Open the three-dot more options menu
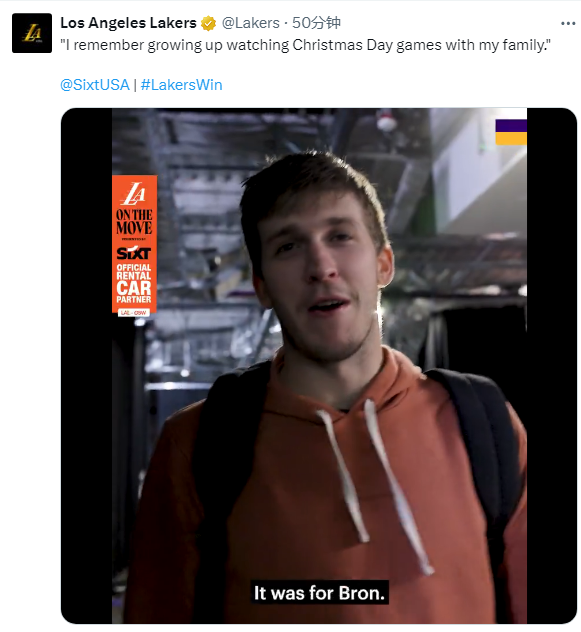This screenshot has width=581, height=632. tap(568, 24)
